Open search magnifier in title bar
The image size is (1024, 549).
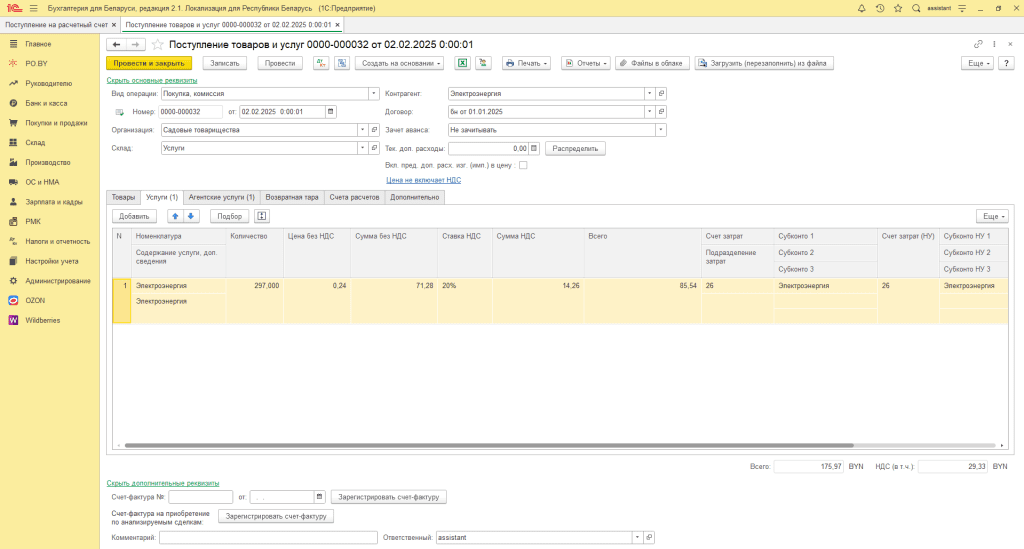click(x=916, y=8)
